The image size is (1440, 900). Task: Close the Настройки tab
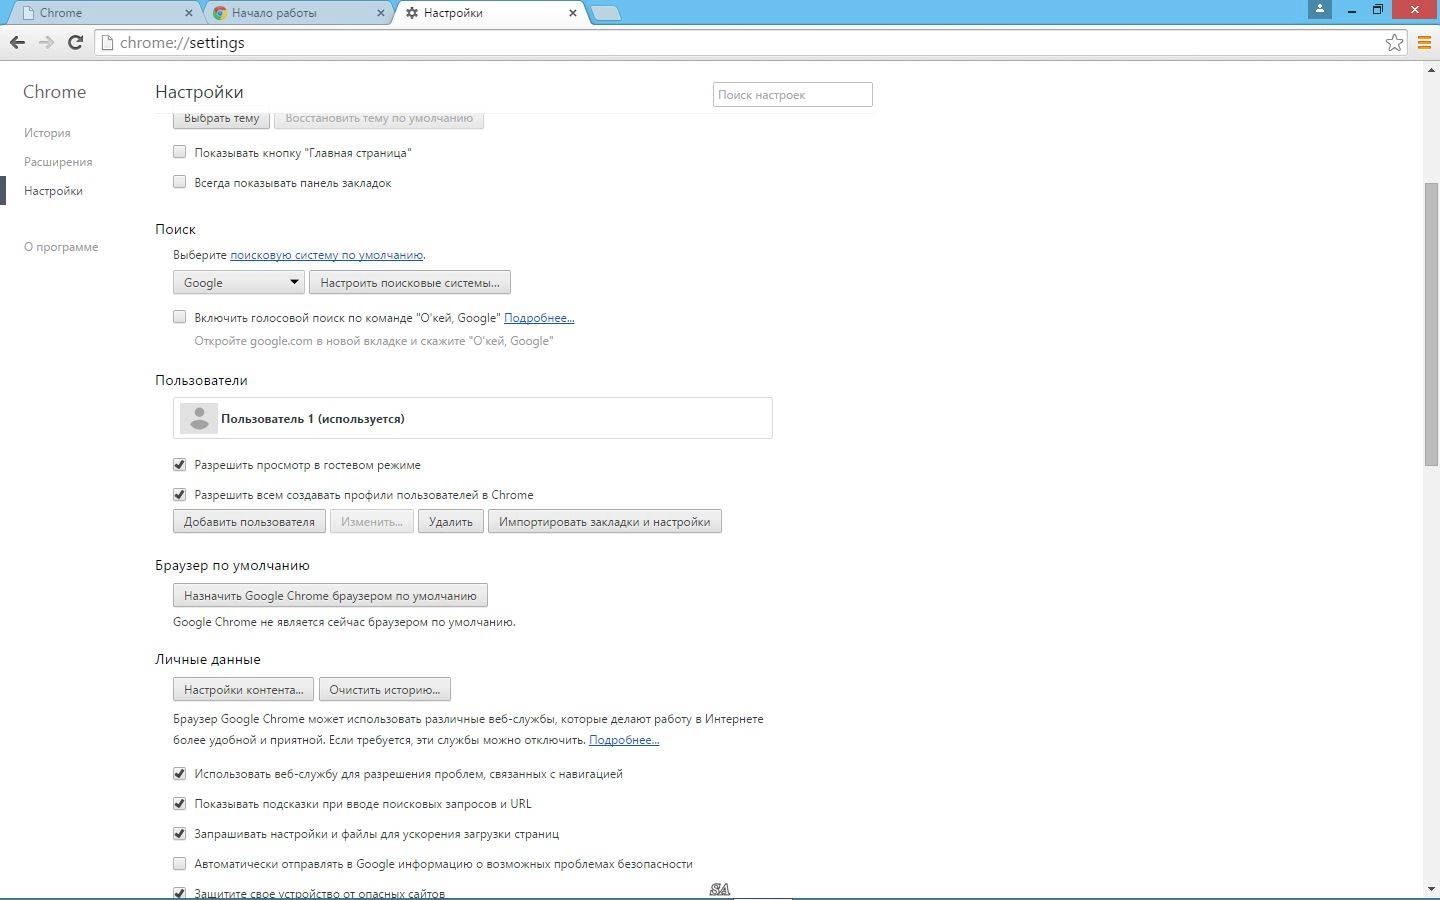click(x=573, y=13)
